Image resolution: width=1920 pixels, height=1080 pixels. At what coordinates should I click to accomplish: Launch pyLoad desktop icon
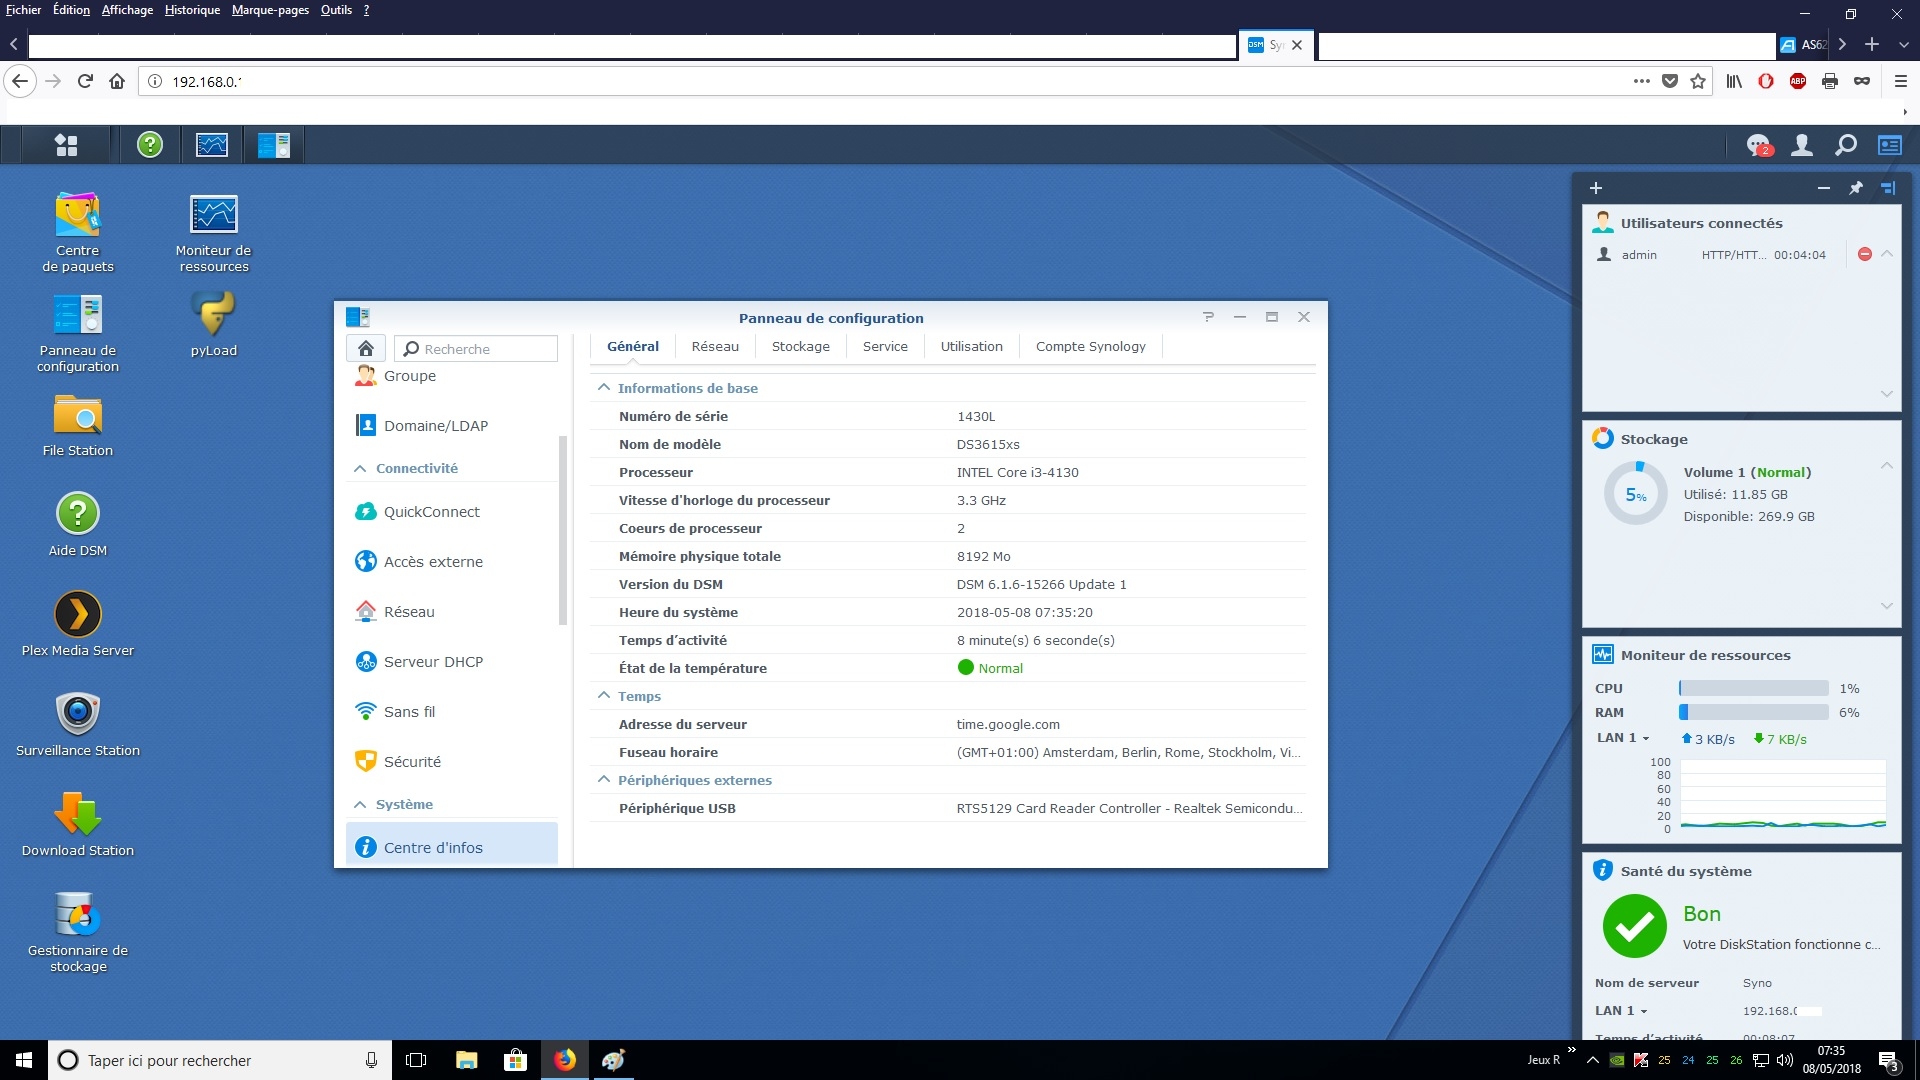pos(213,324)
